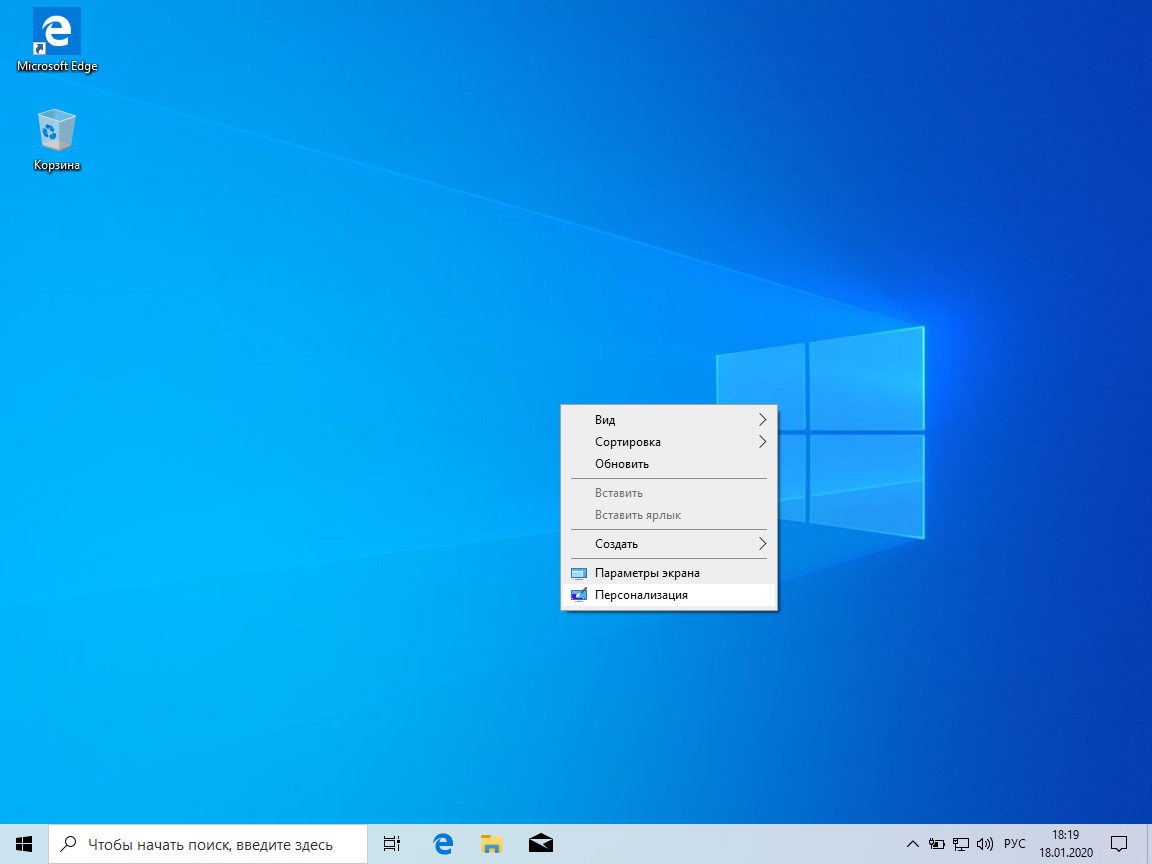The height and width of the screenshot is (864, 1152).
Task: Open the Windows Start menu
Action: click(24, 844)
